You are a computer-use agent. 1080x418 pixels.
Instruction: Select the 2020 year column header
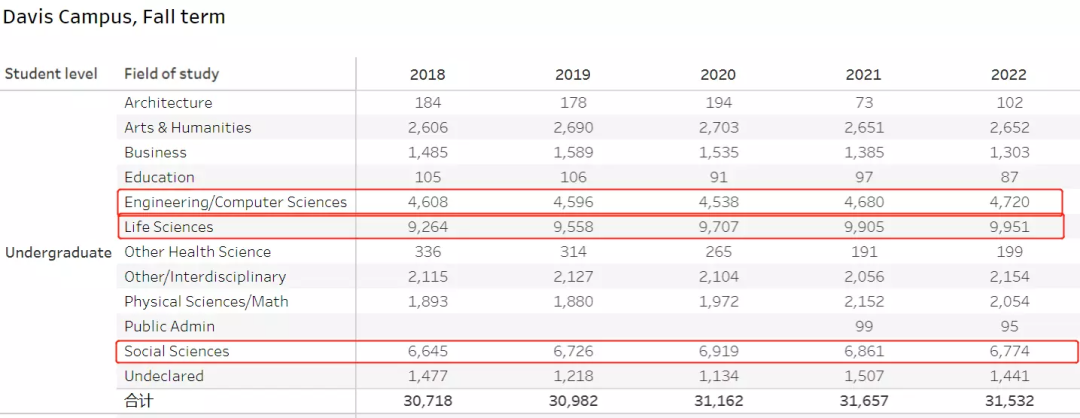(x=718, y=74)
